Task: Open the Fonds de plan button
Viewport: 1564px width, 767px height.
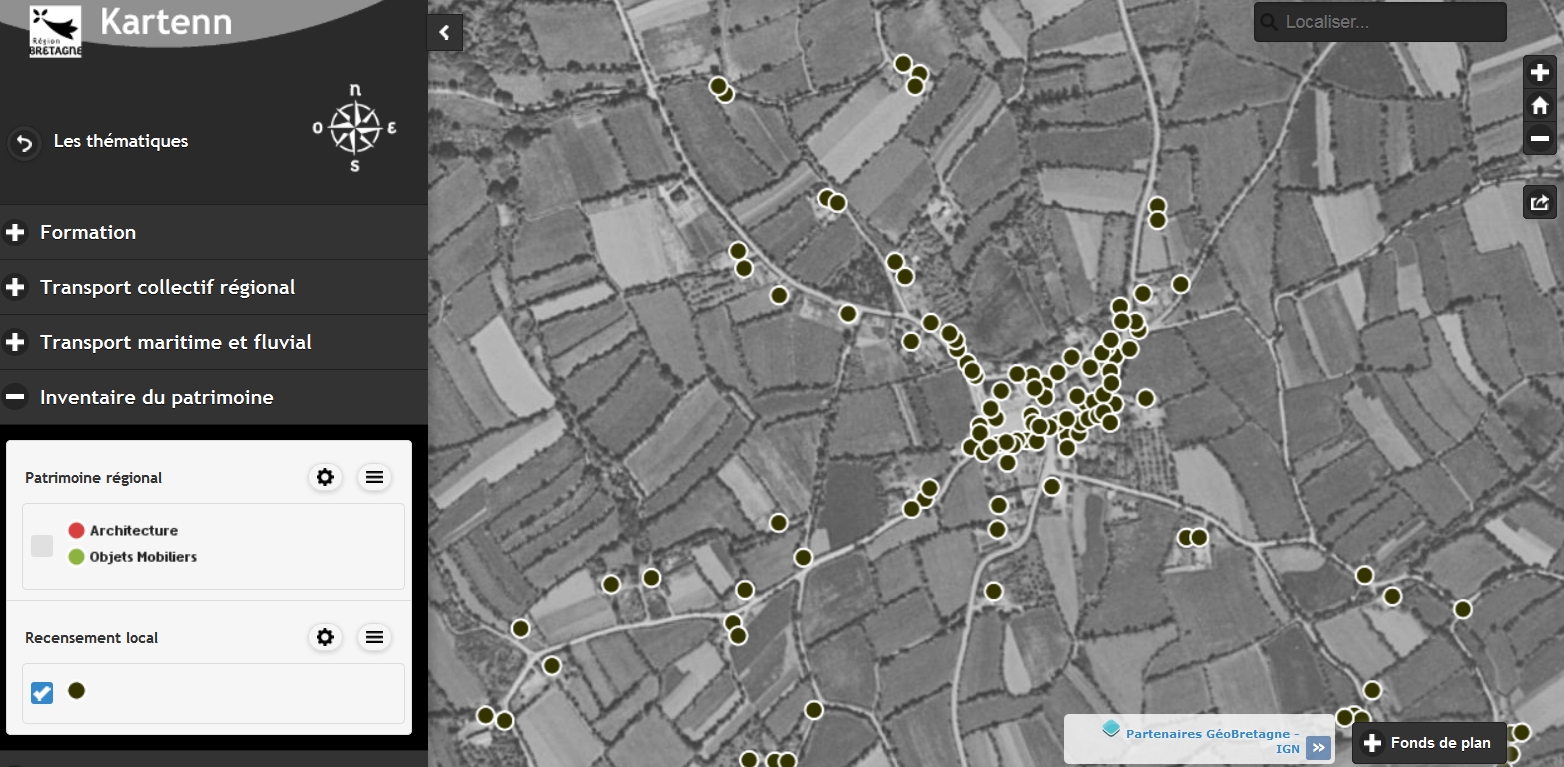Action: tap(1429, 743)
